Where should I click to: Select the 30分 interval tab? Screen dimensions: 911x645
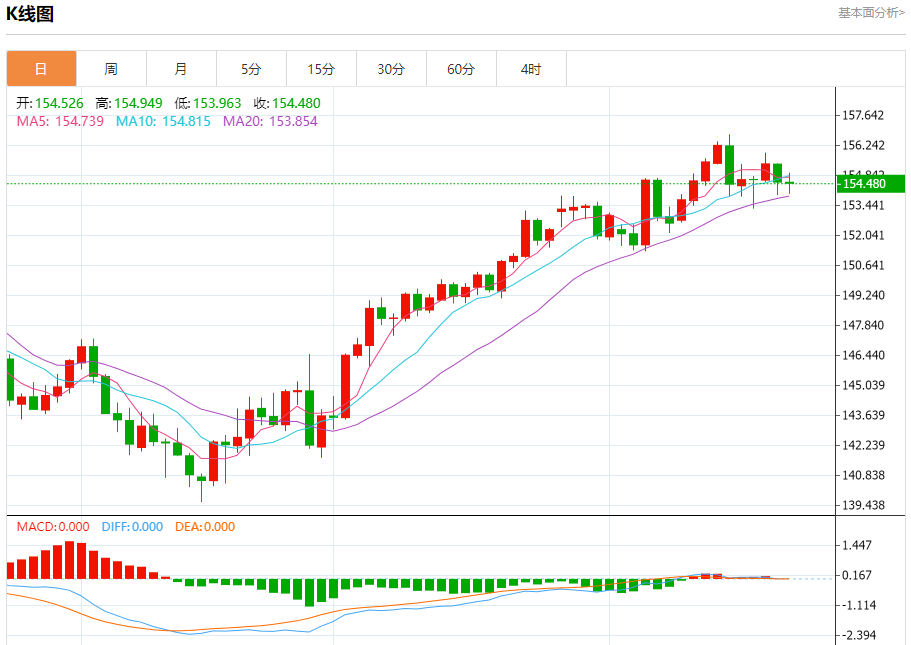[391, 69]
